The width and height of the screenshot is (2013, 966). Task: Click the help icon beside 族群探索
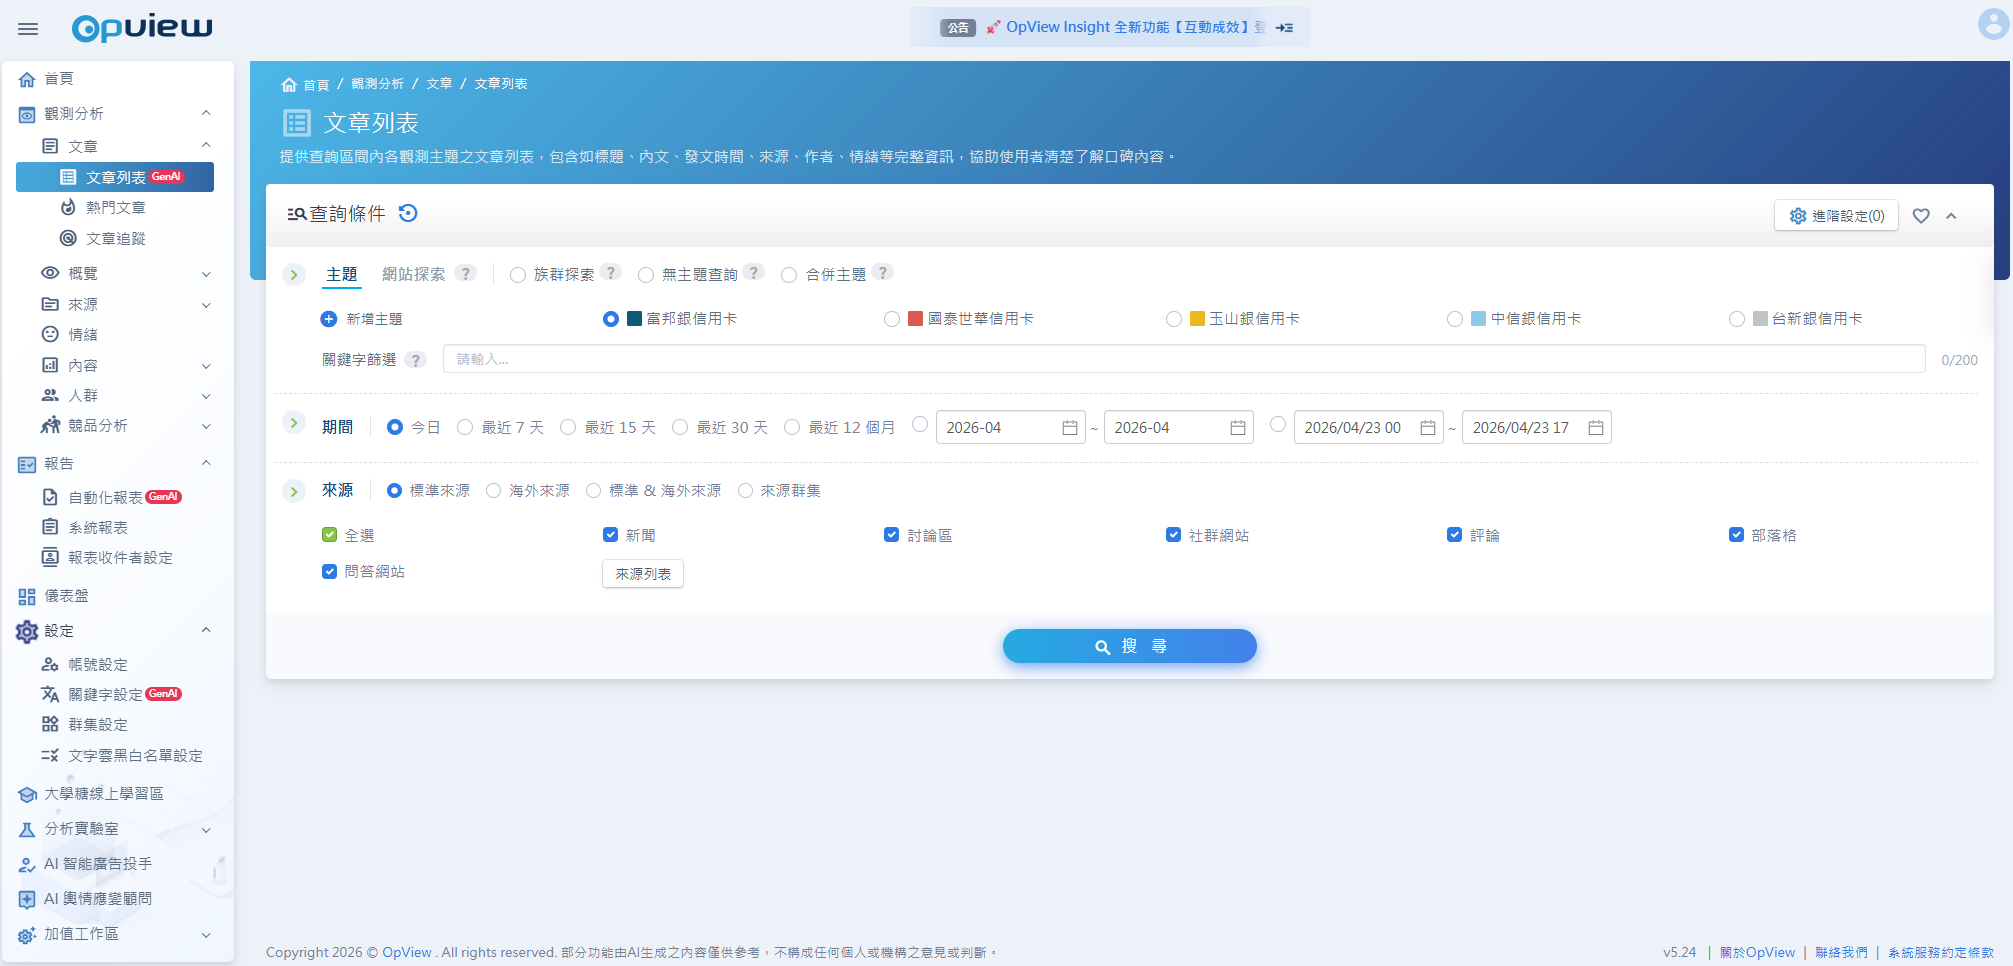[611, 272]
